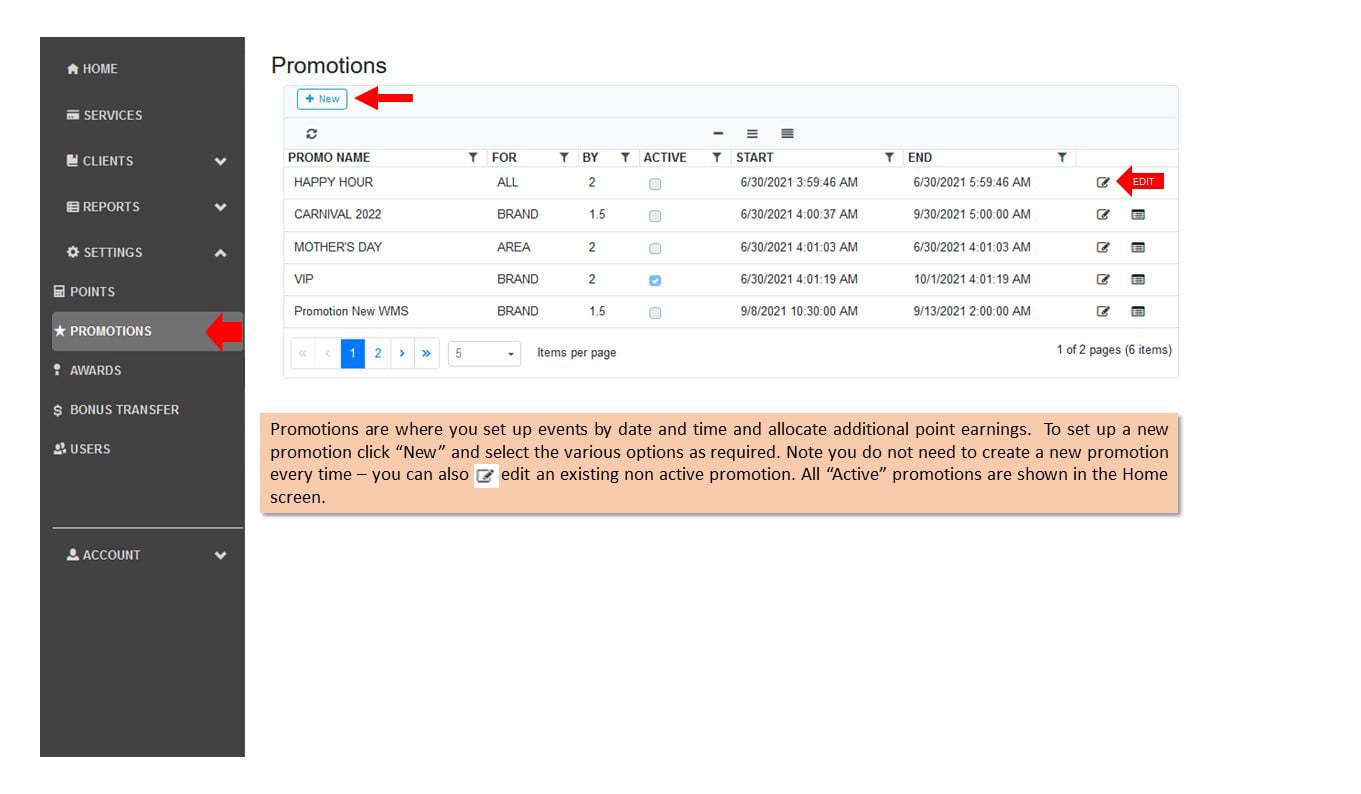Collapse the Settings submenu chevron
1361x794 pixels.
click(x=220, y=253)
